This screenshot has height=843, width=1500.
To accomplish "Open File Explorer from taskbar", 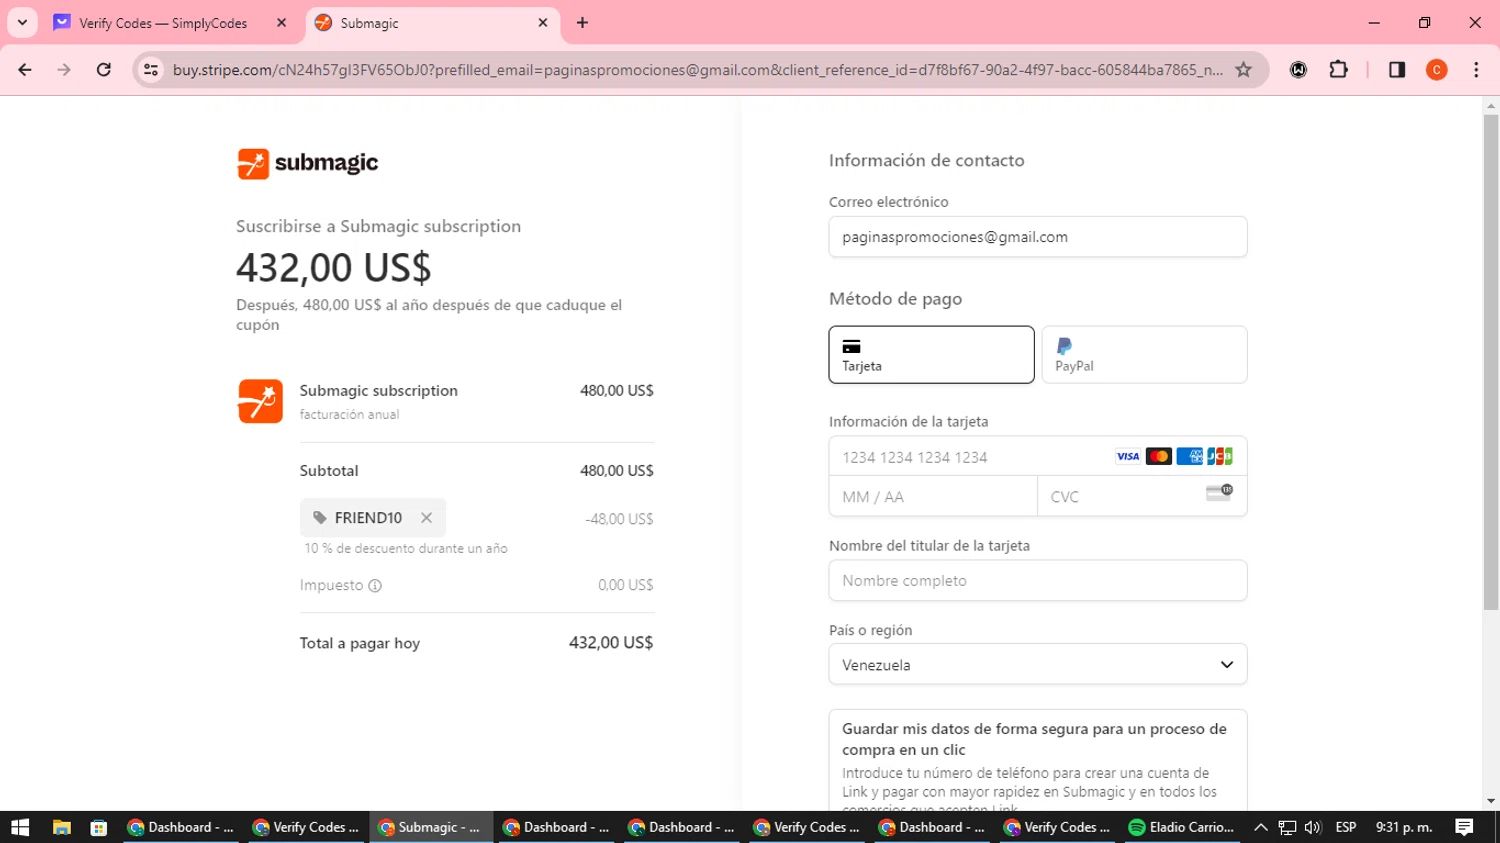I will click(x=61, y=827).
